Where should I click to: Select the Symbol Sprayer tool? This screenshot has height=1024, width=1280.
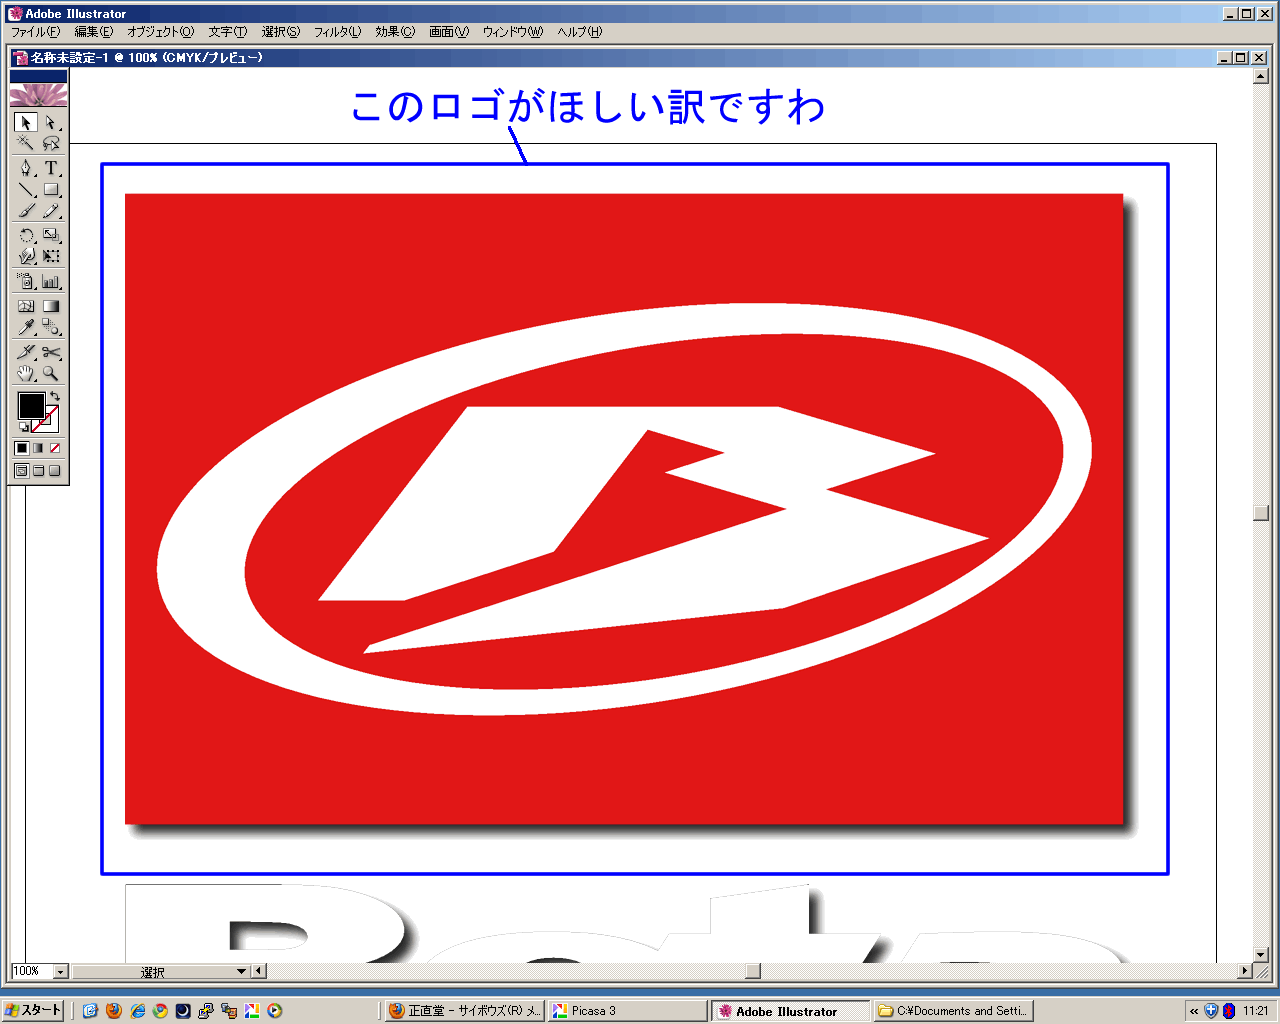(27, 282)
